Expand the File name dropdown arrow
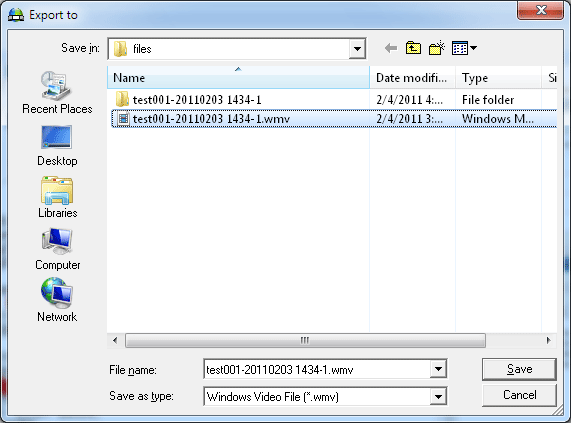 [x=438, y=369]
